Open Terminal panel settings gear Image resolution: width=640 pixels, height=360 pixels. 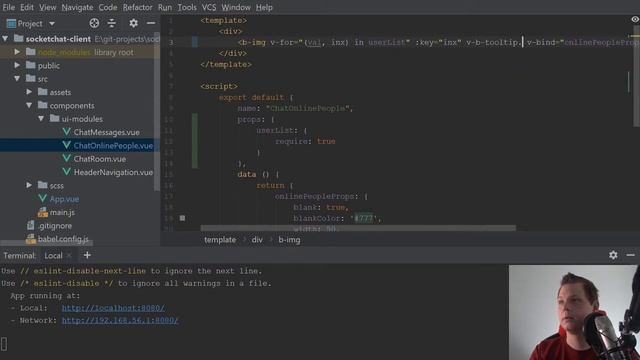(x=613, y=255)
